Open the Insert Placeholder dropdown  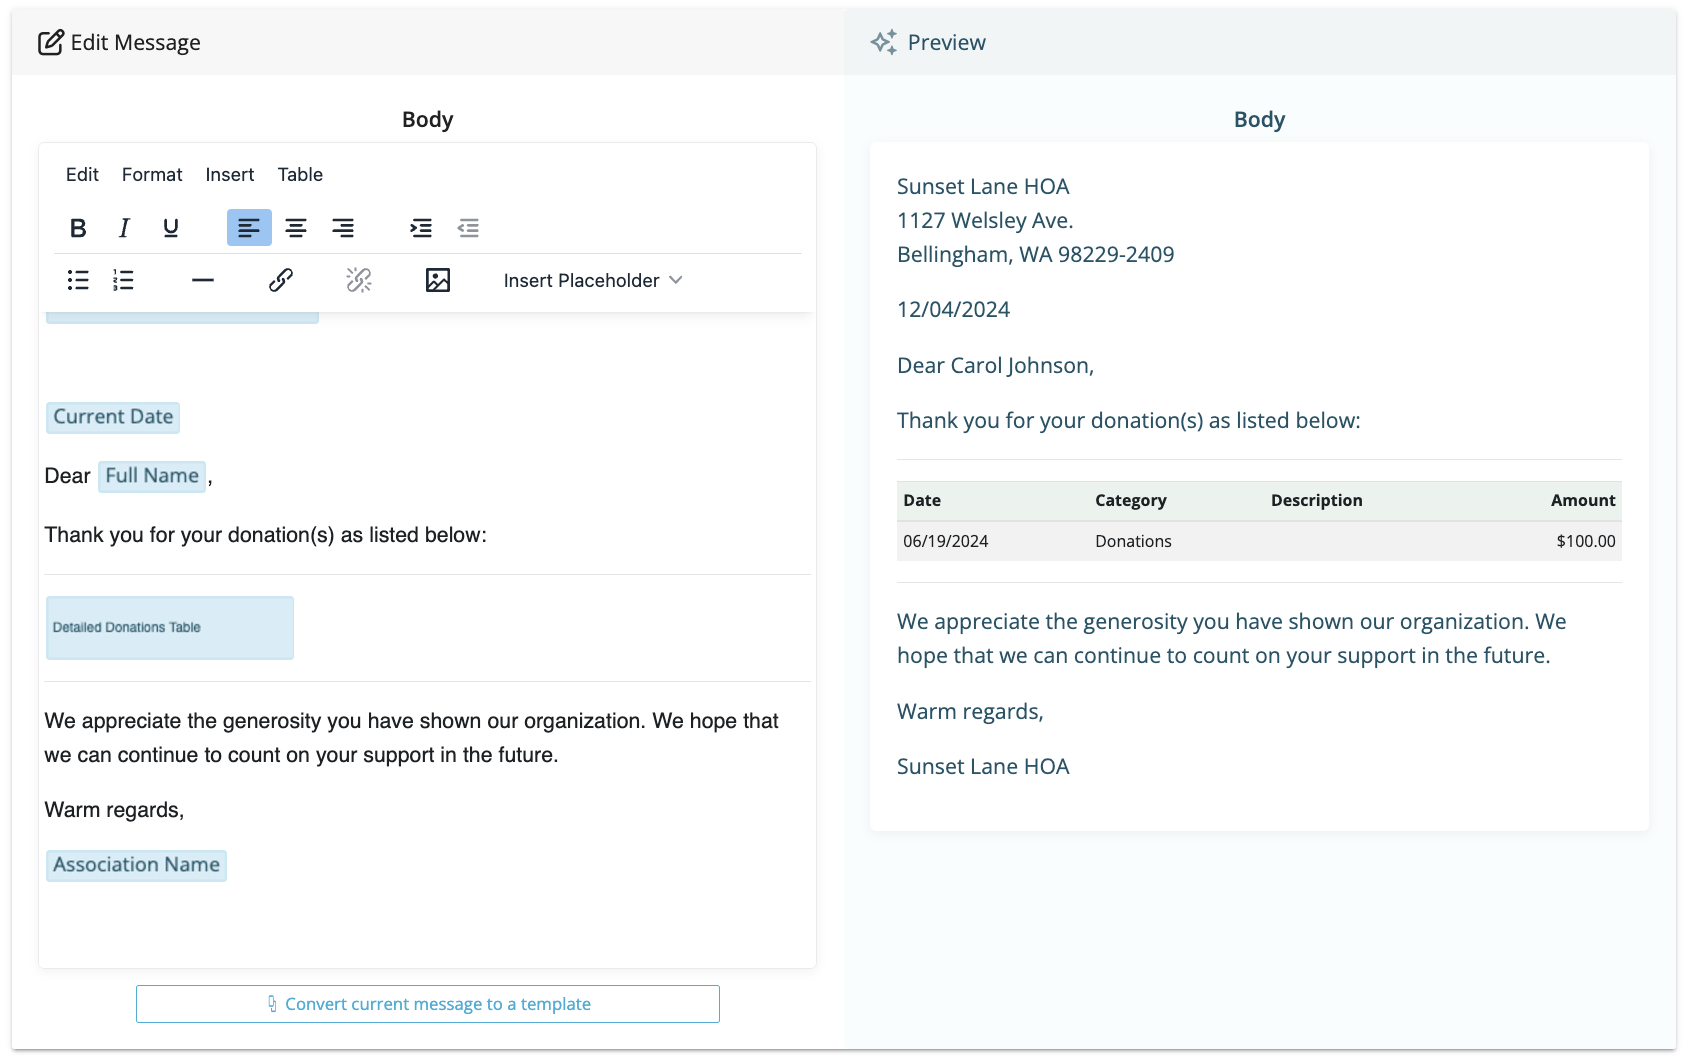[593, 280]
